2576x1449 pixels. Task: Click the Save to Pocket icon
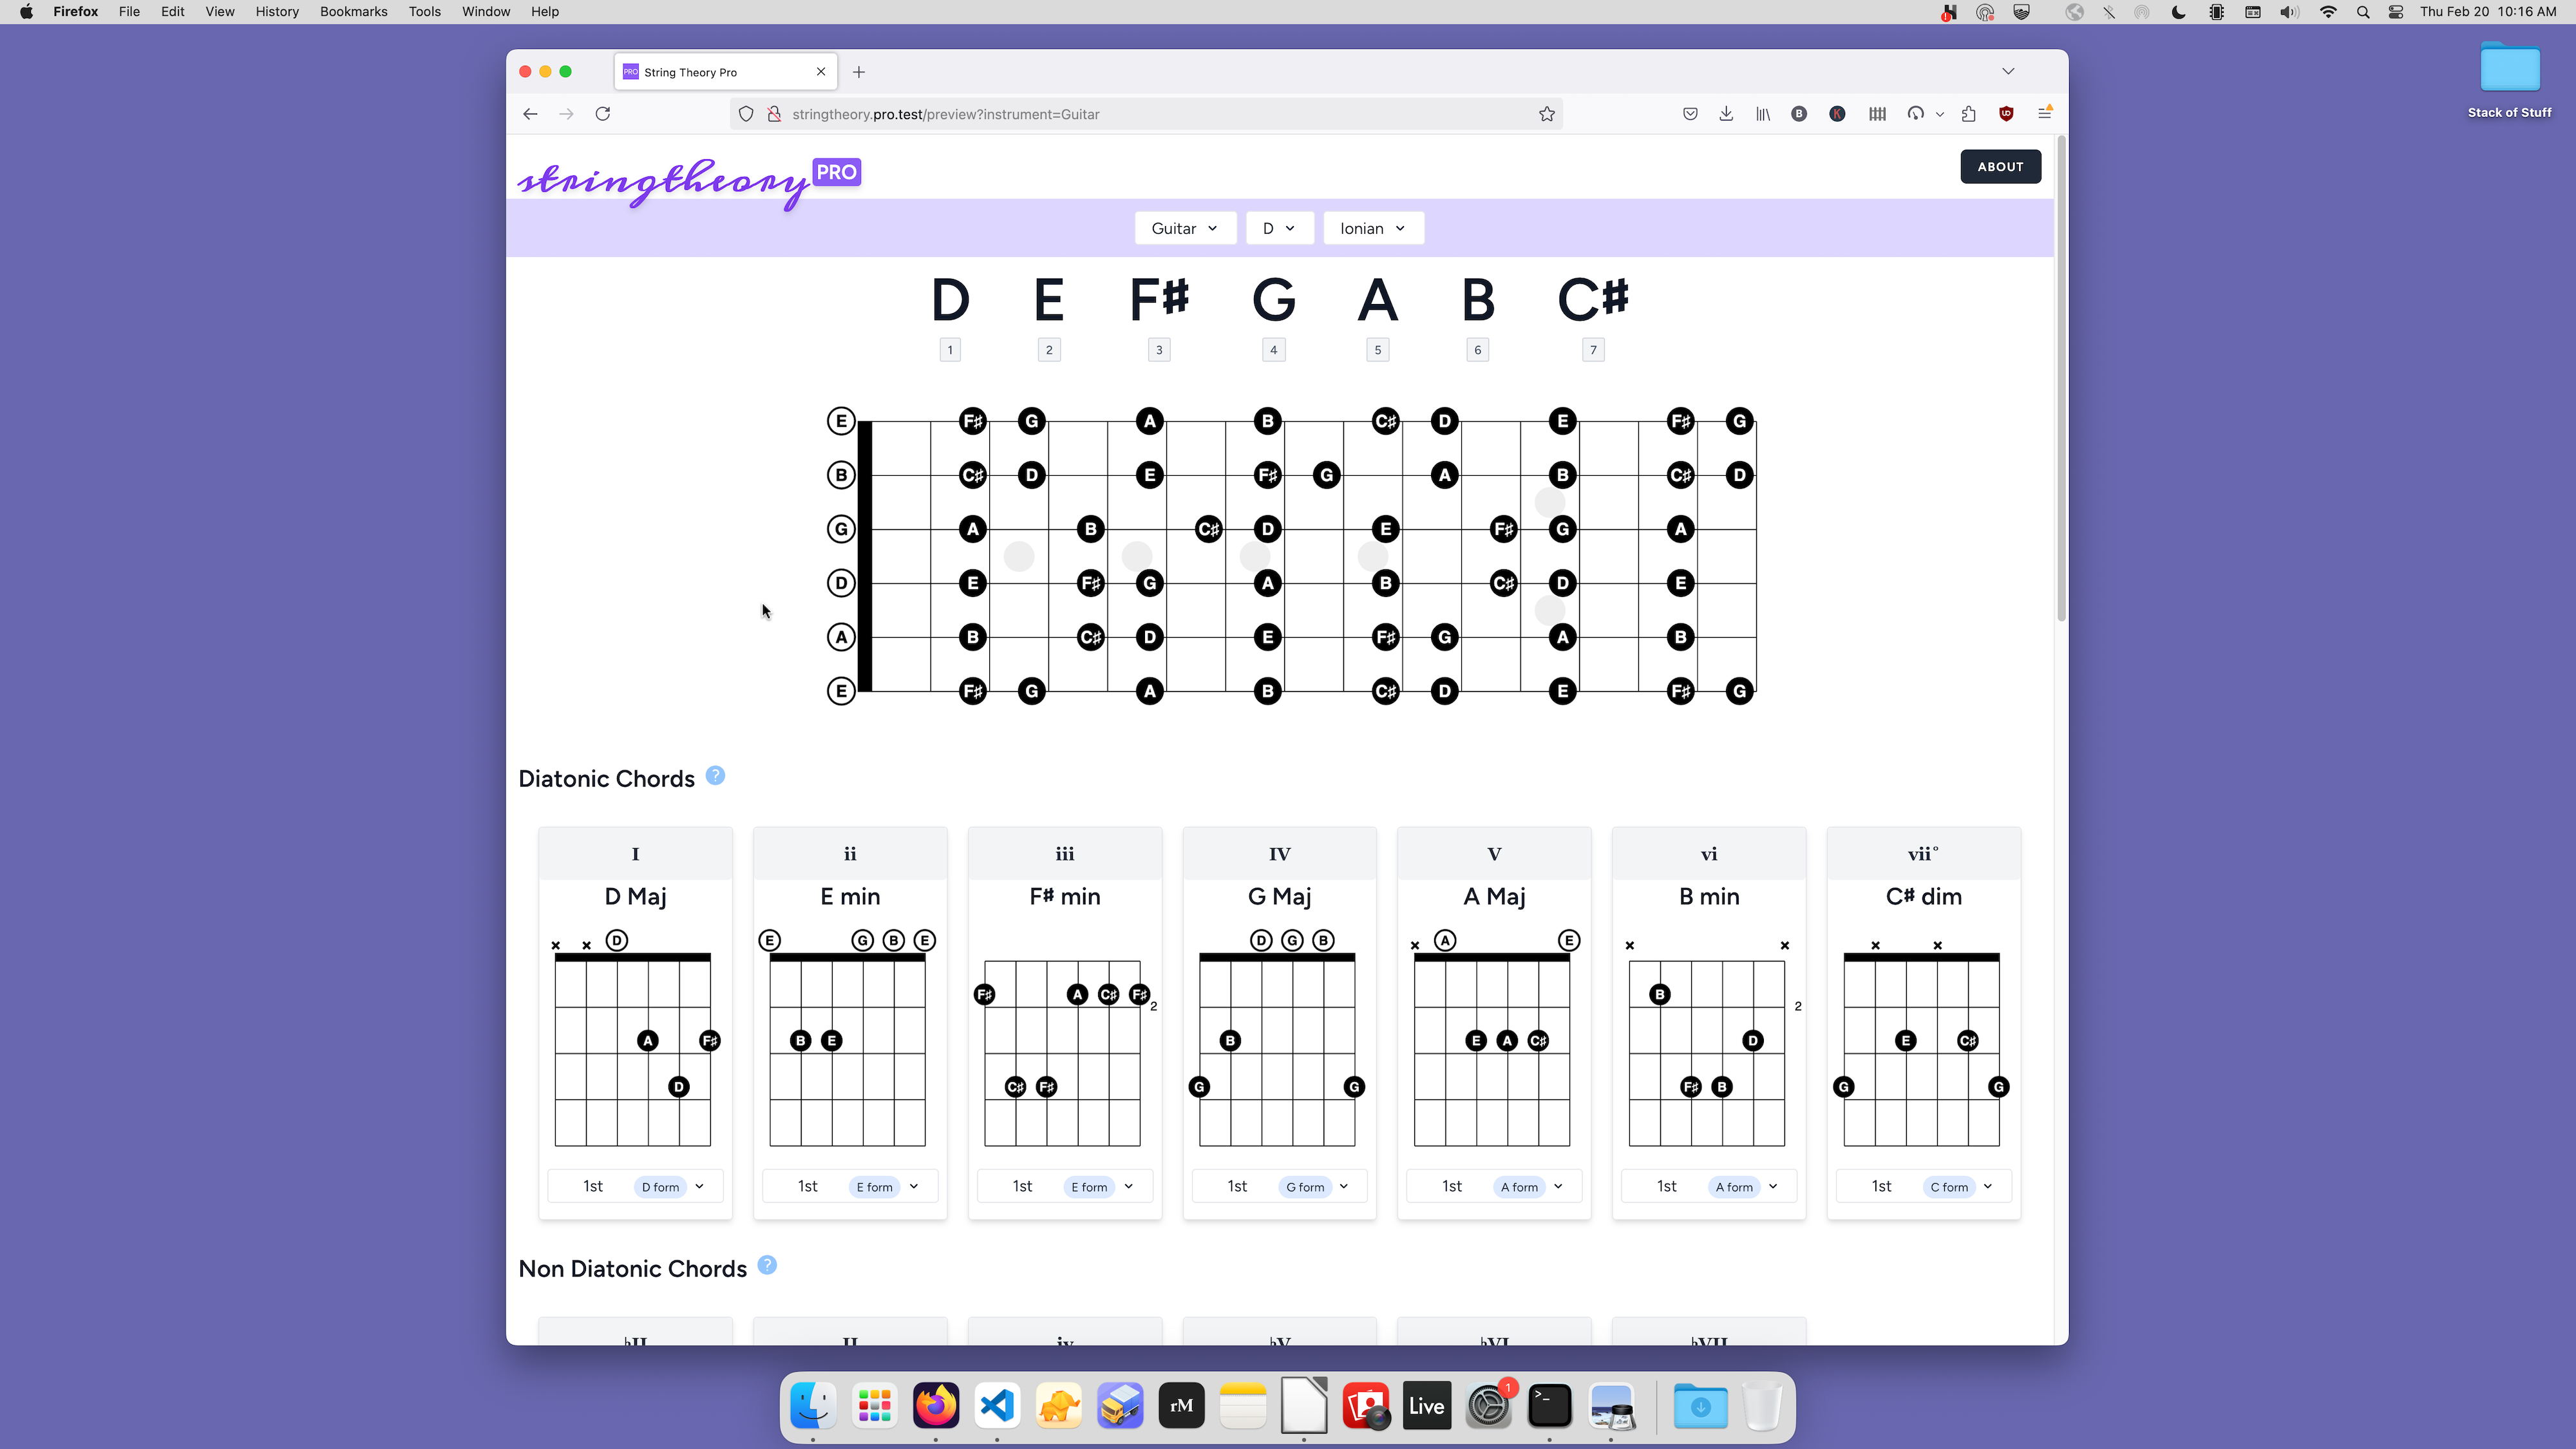pyautogui.click(x=1690, y=114)
